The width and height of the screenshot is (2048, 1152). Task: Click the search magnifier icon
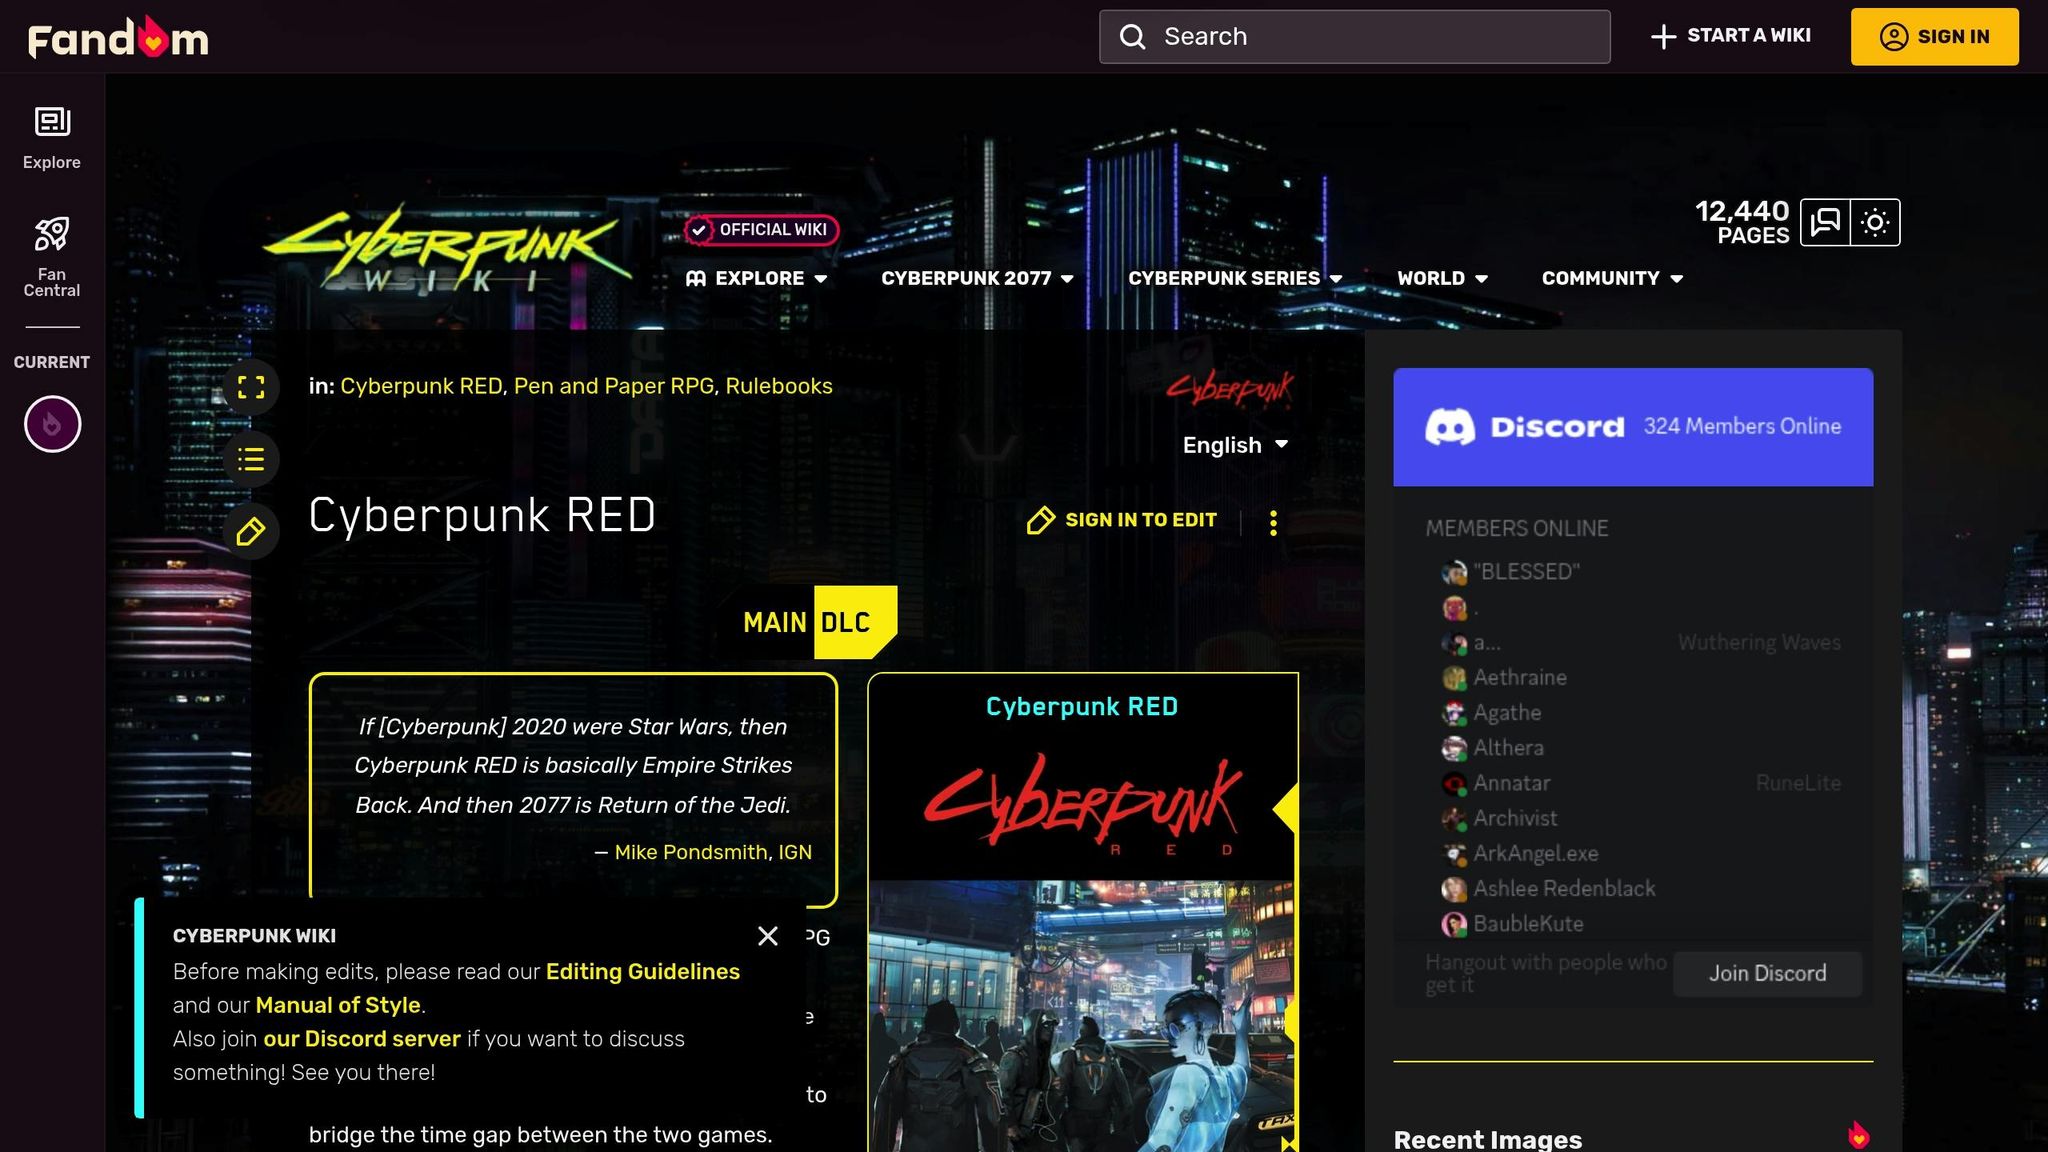click(x=1132, y=37)
